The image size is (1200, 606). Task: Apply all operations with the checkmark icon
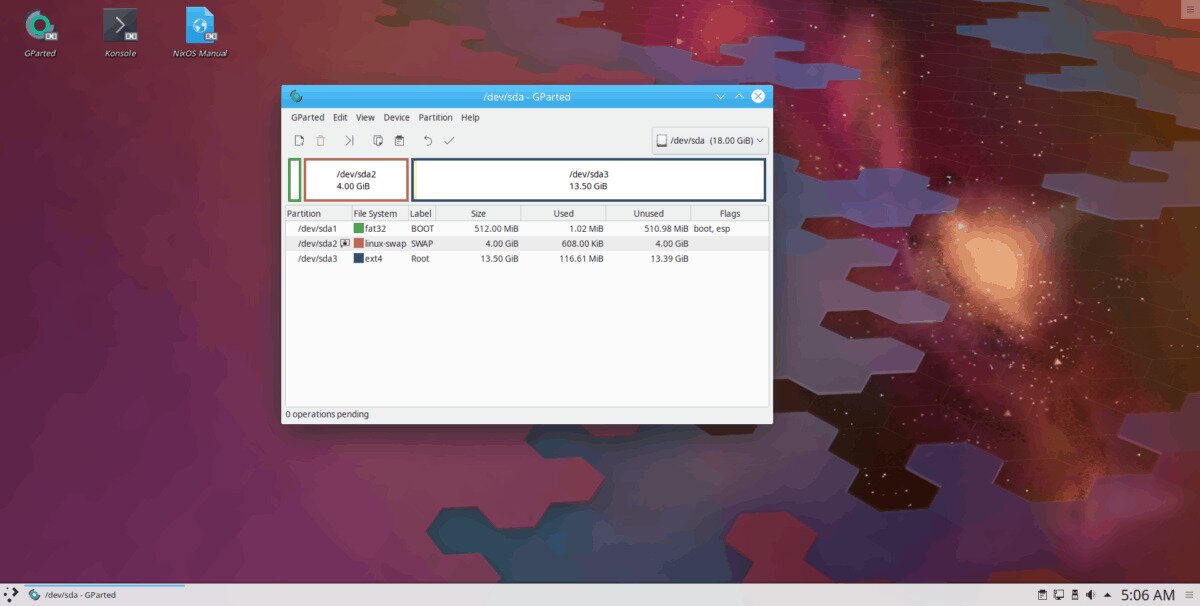(449, 141)
